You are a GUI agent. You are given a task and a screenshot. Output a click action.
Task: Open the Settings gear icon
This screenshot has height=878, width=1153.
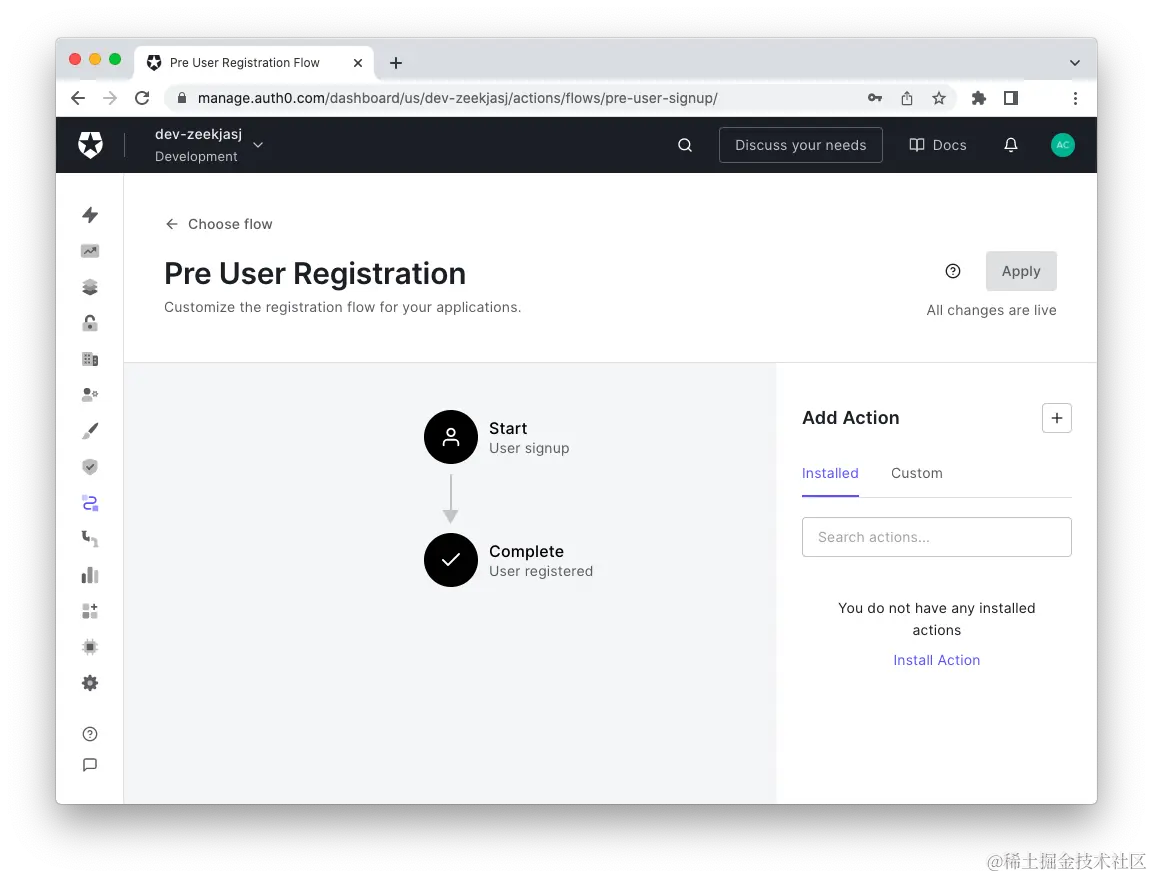(x=90, y=683)
